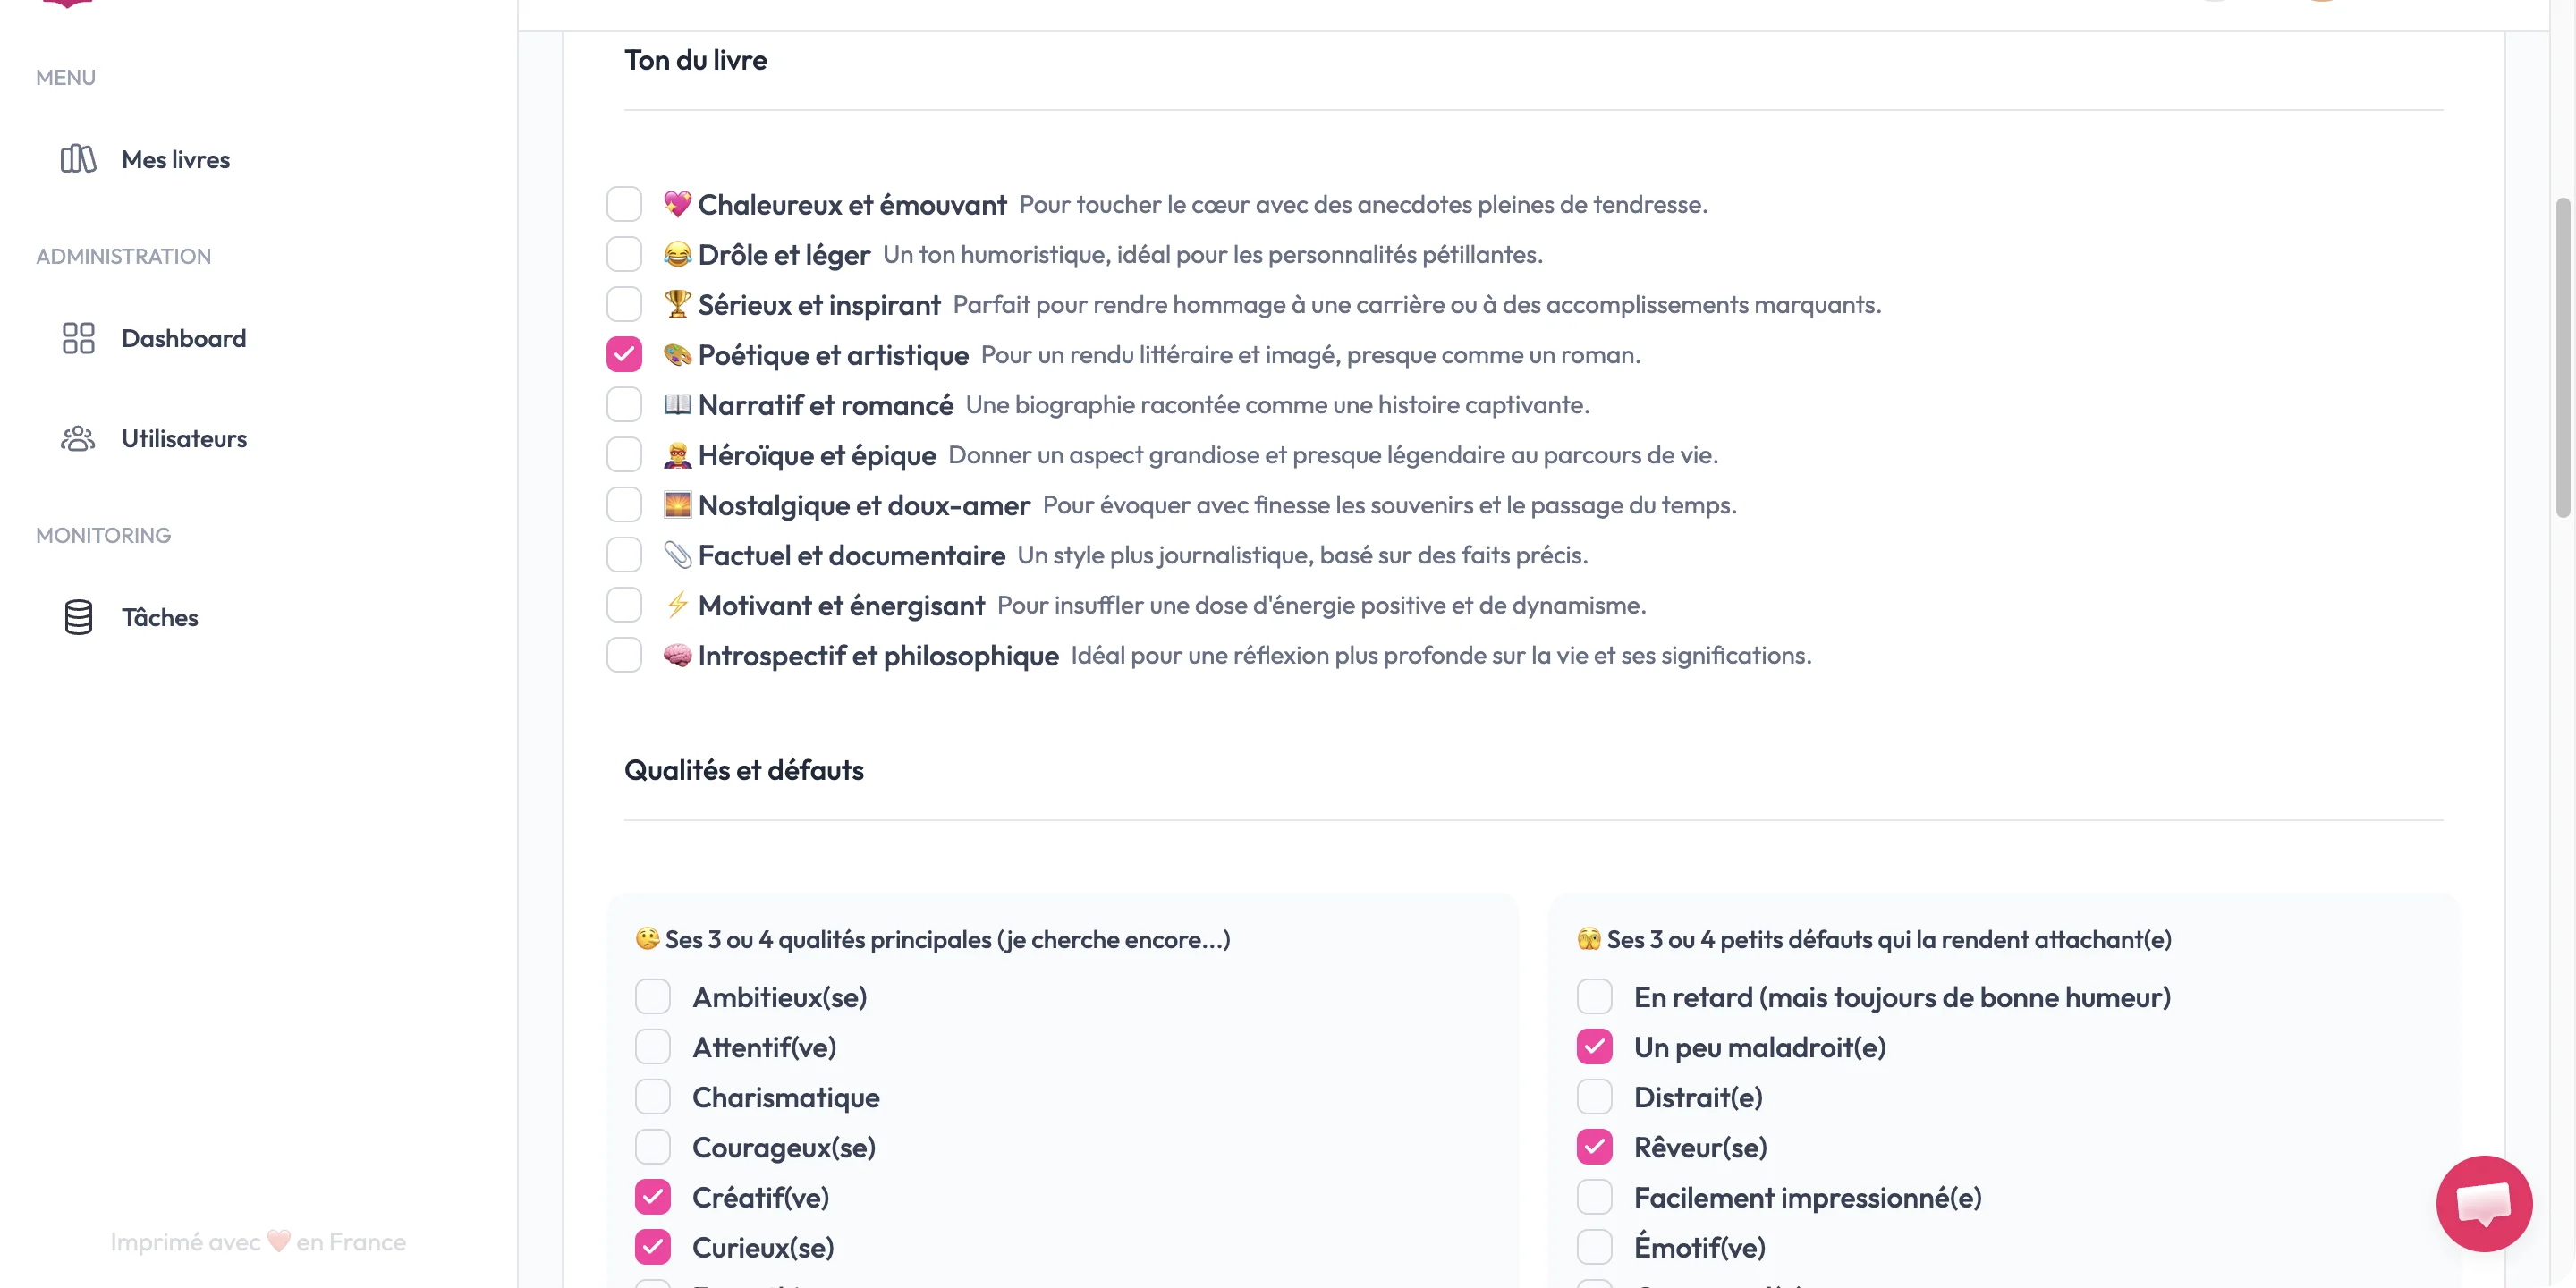Click the Nostalgique et doux-amer label
The image size is (2576, 1288).
pos(863,505)
